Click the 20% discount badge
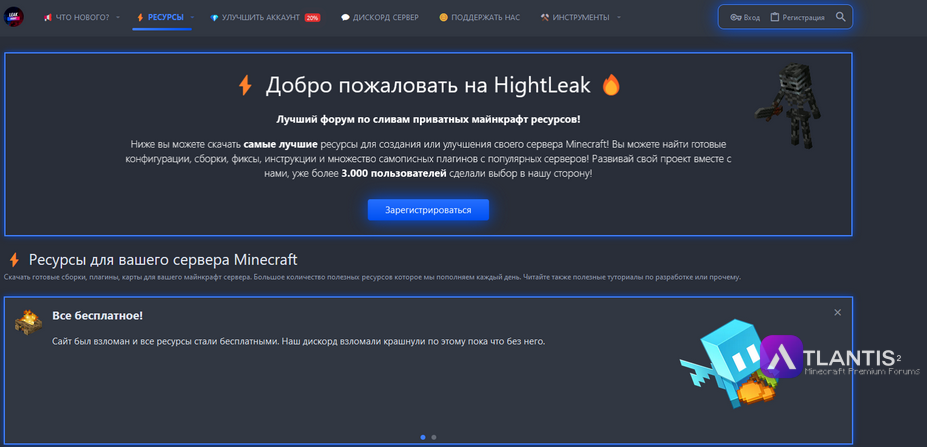927x447 pixels. (x=312, y=18)
